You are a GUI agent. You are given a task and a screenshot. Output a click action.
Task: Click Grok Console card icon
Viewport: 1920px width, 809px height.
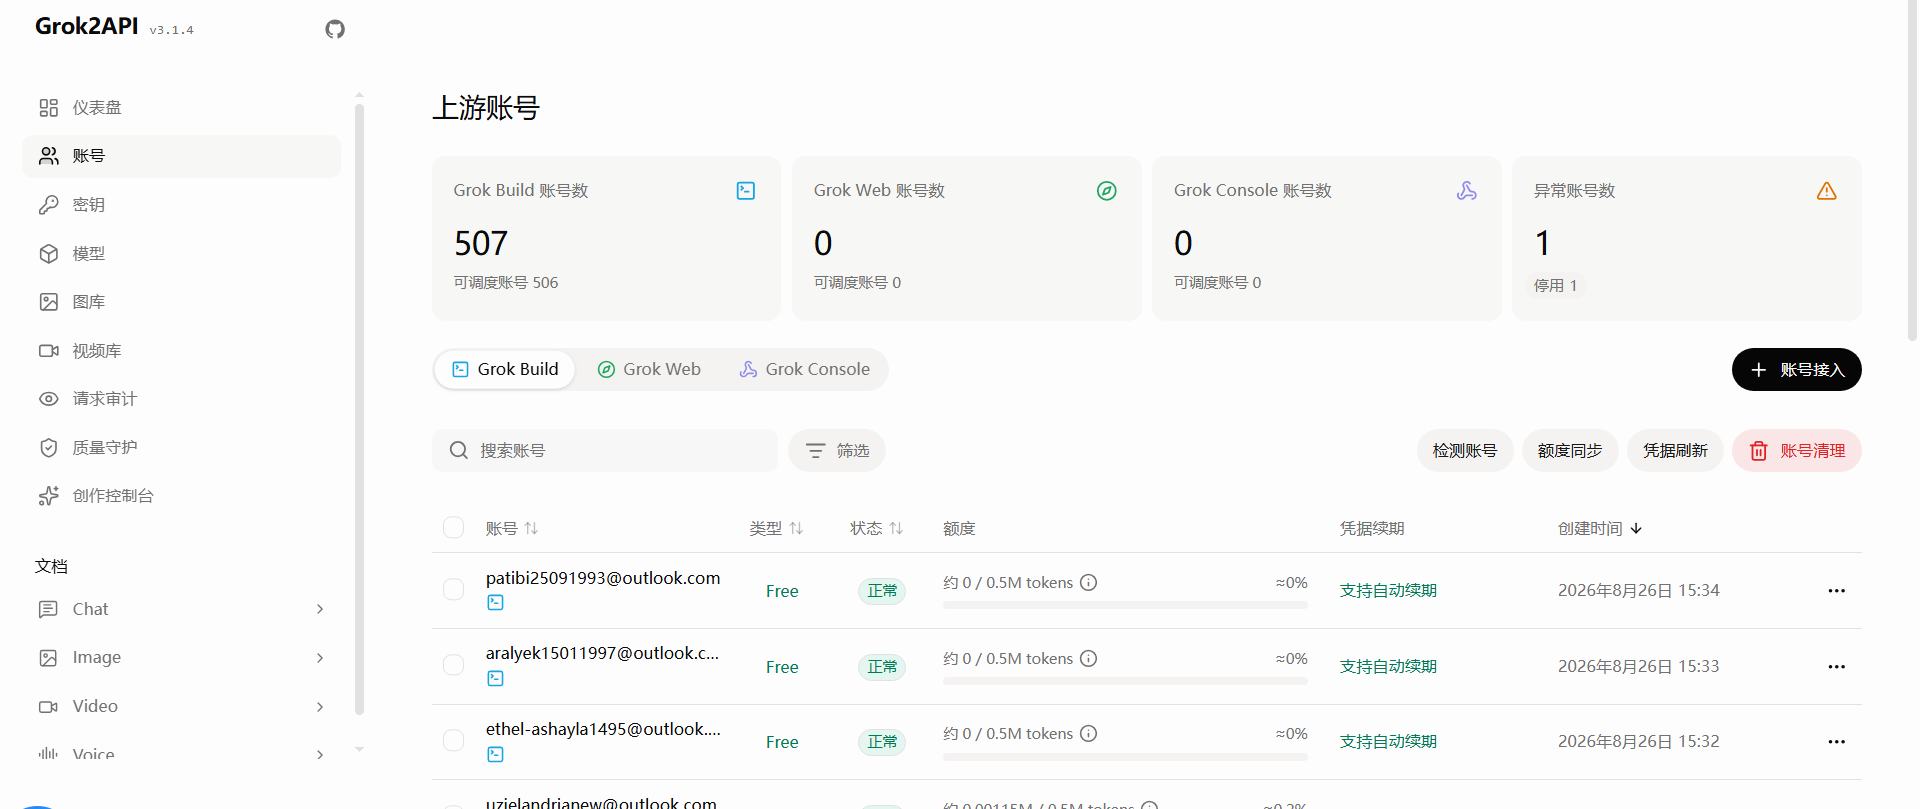(1466, 191)
